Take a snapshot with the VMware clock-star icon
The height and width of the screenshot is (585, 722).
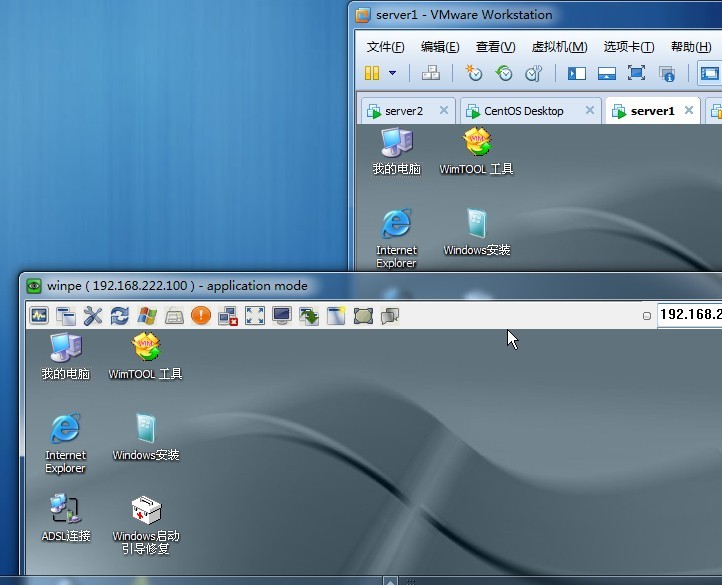(473, 73)
